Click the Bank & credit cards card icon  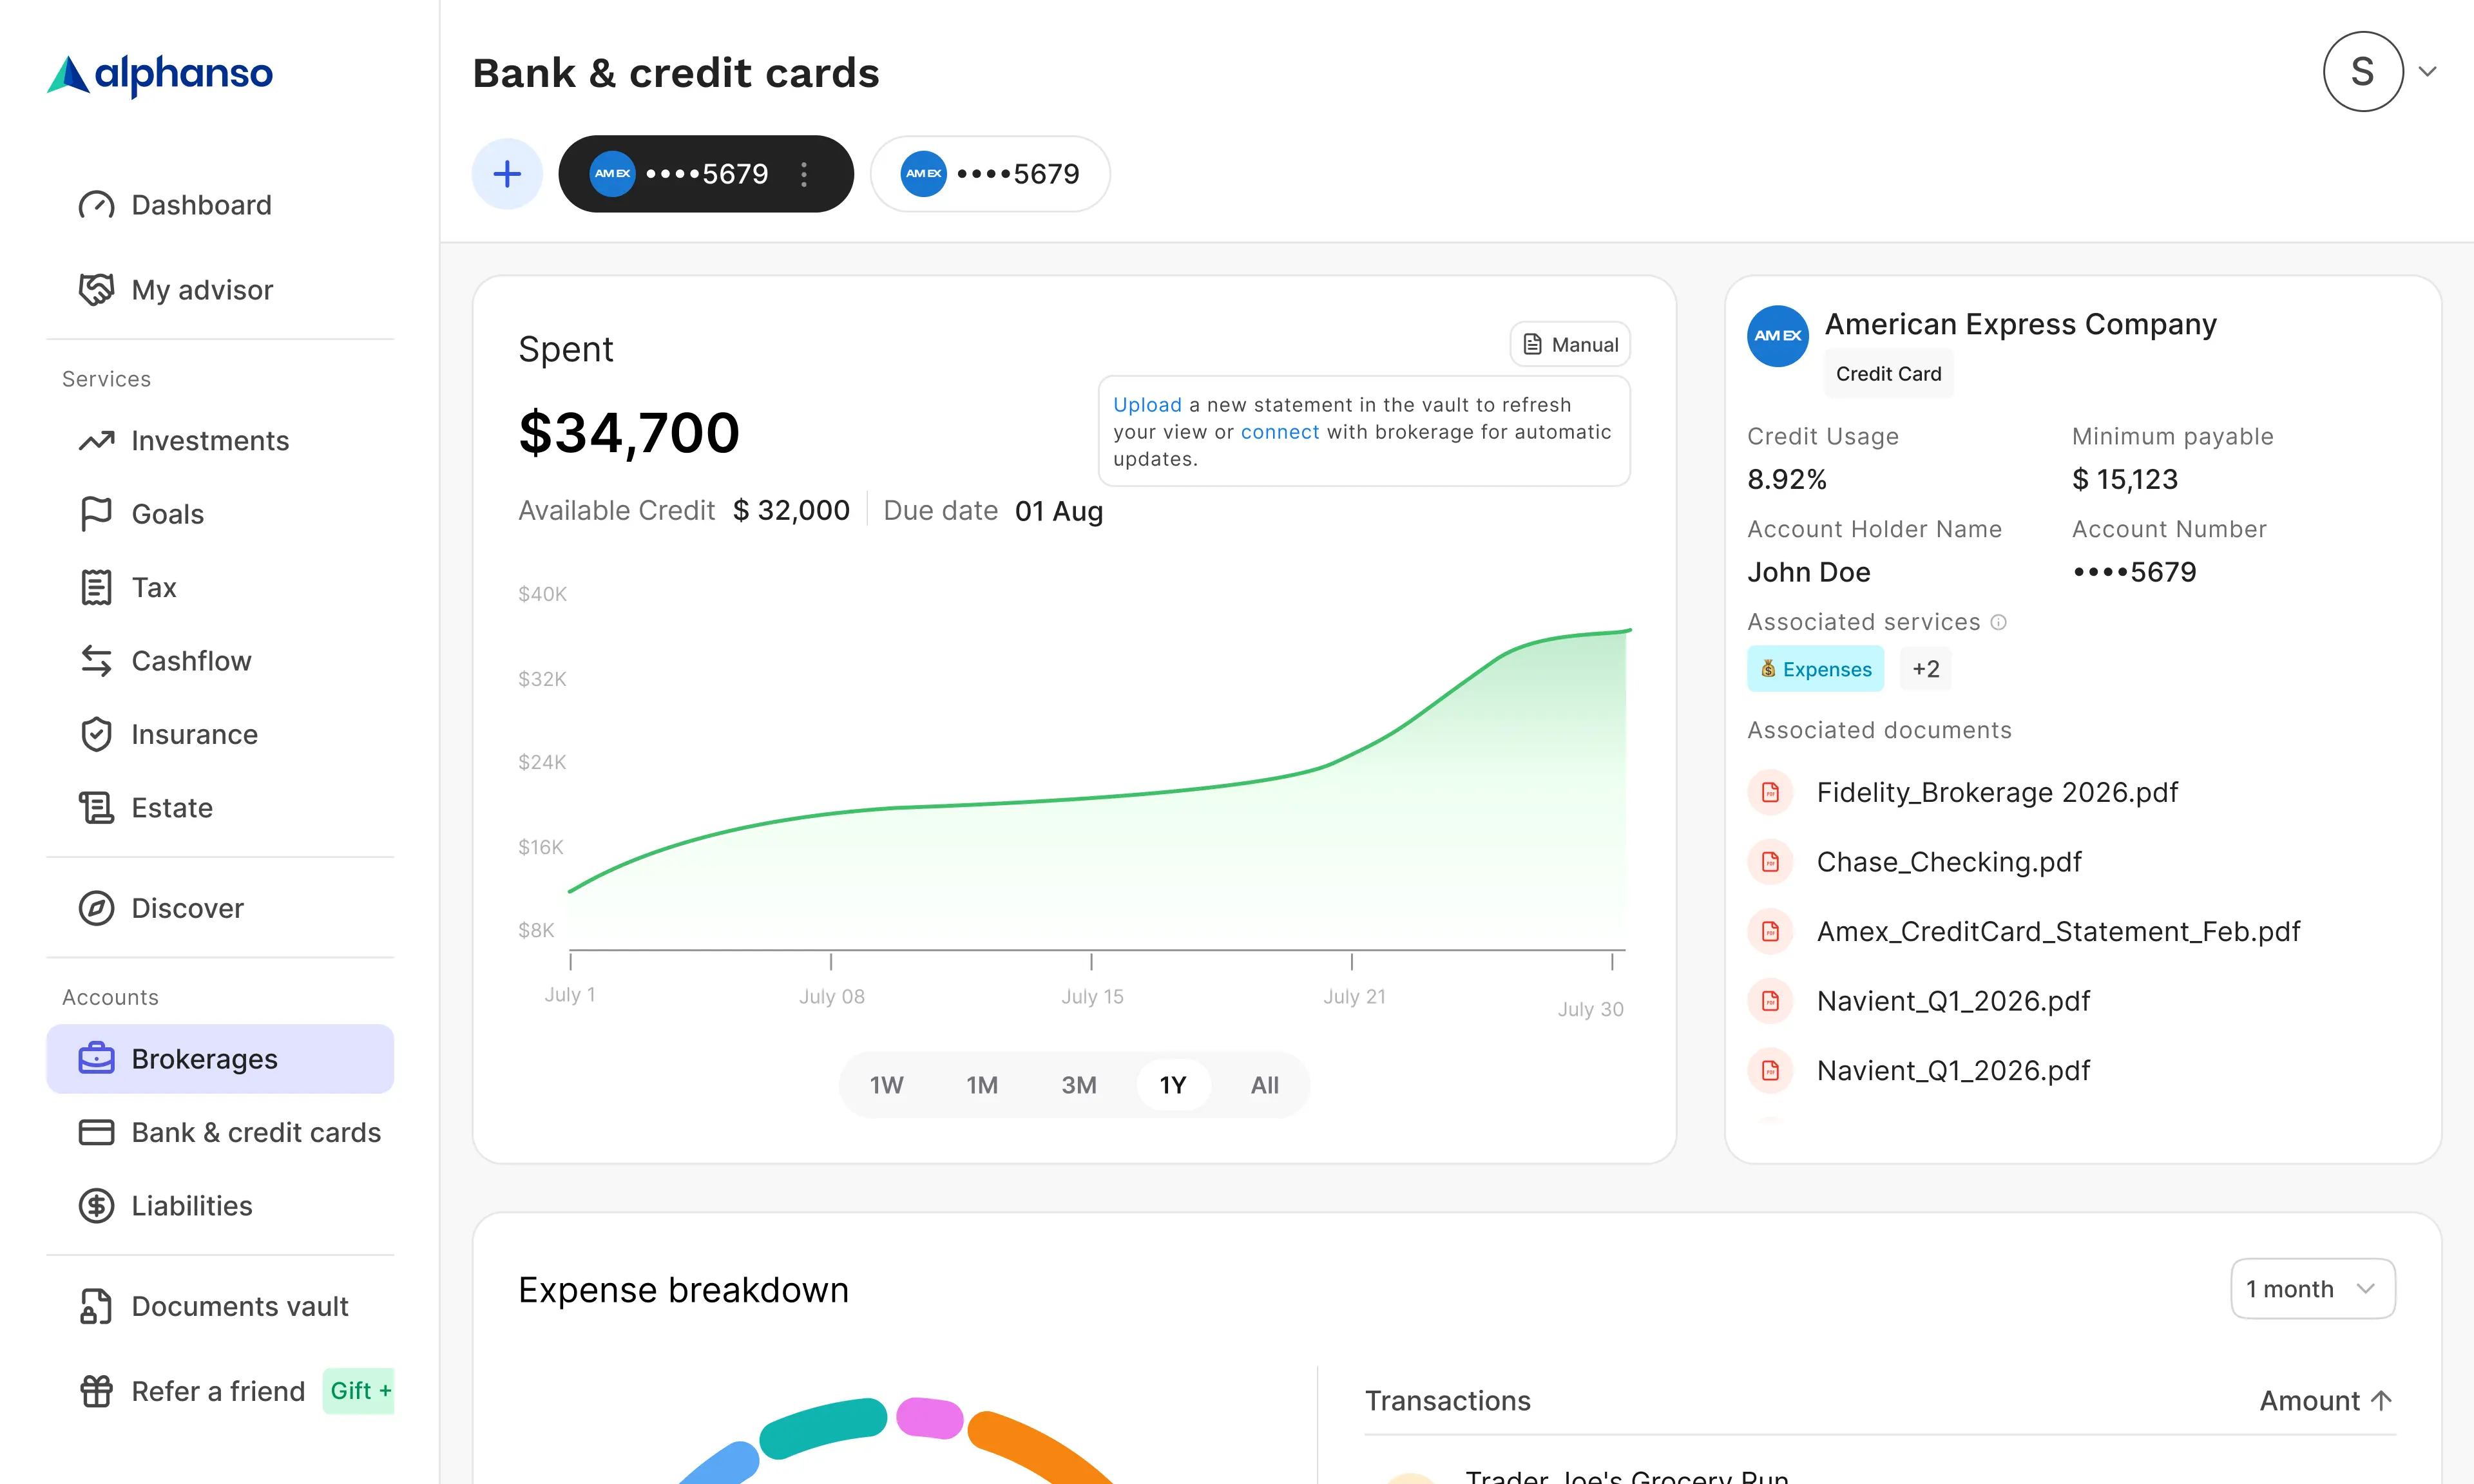pyautogui.click(x=96, y=1132)
